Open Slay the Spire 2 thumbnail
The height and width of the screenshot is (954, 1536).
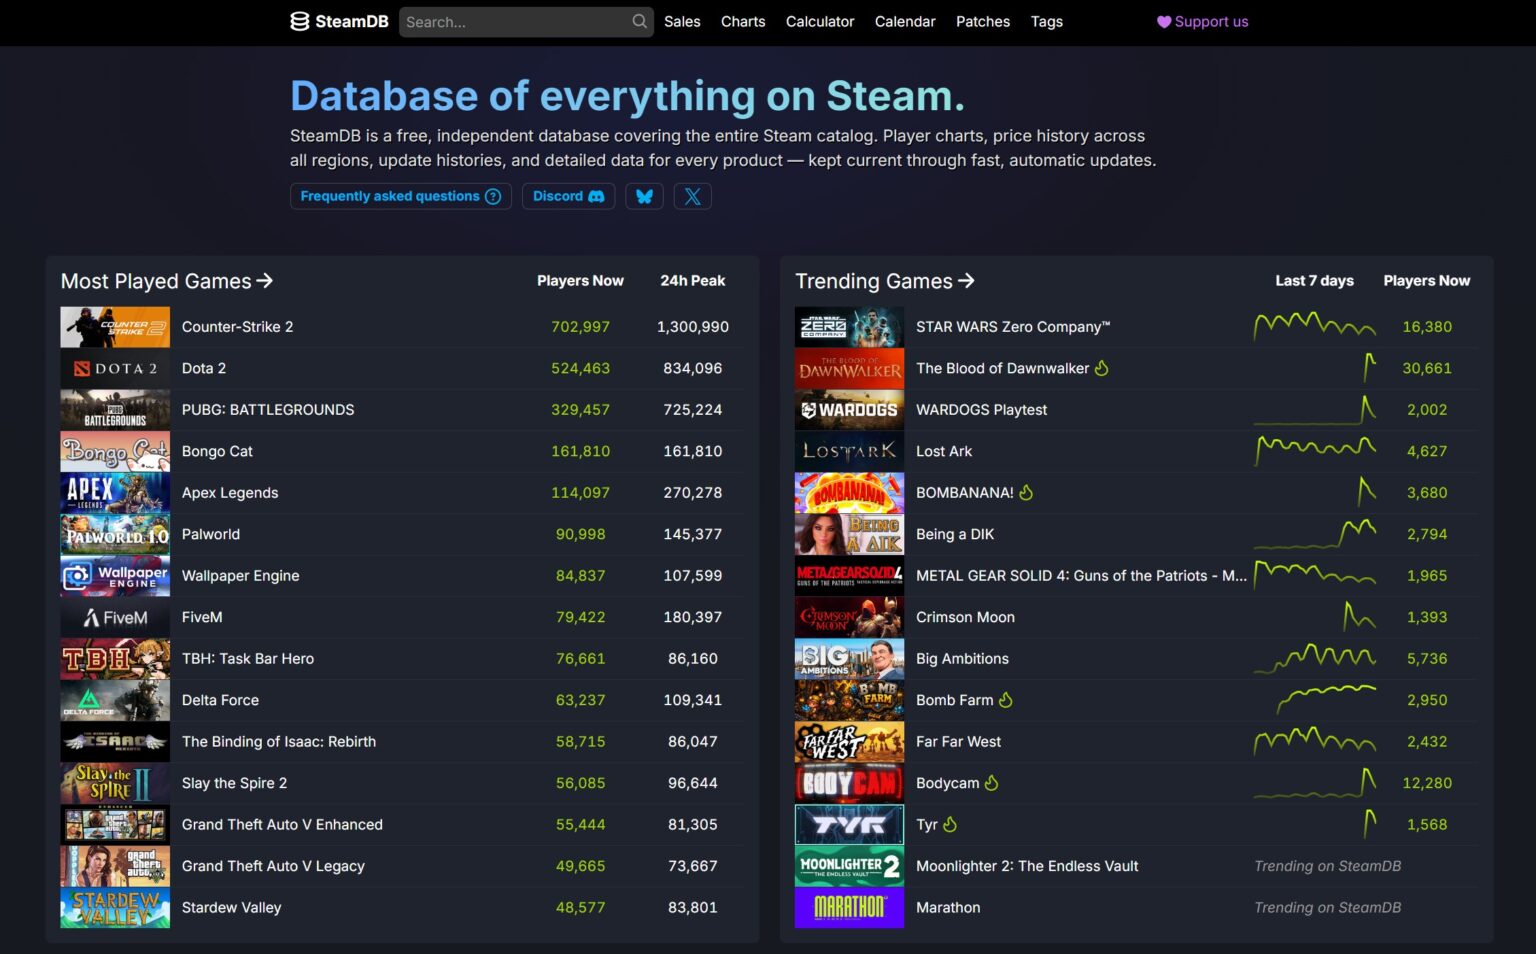[115, 783]
